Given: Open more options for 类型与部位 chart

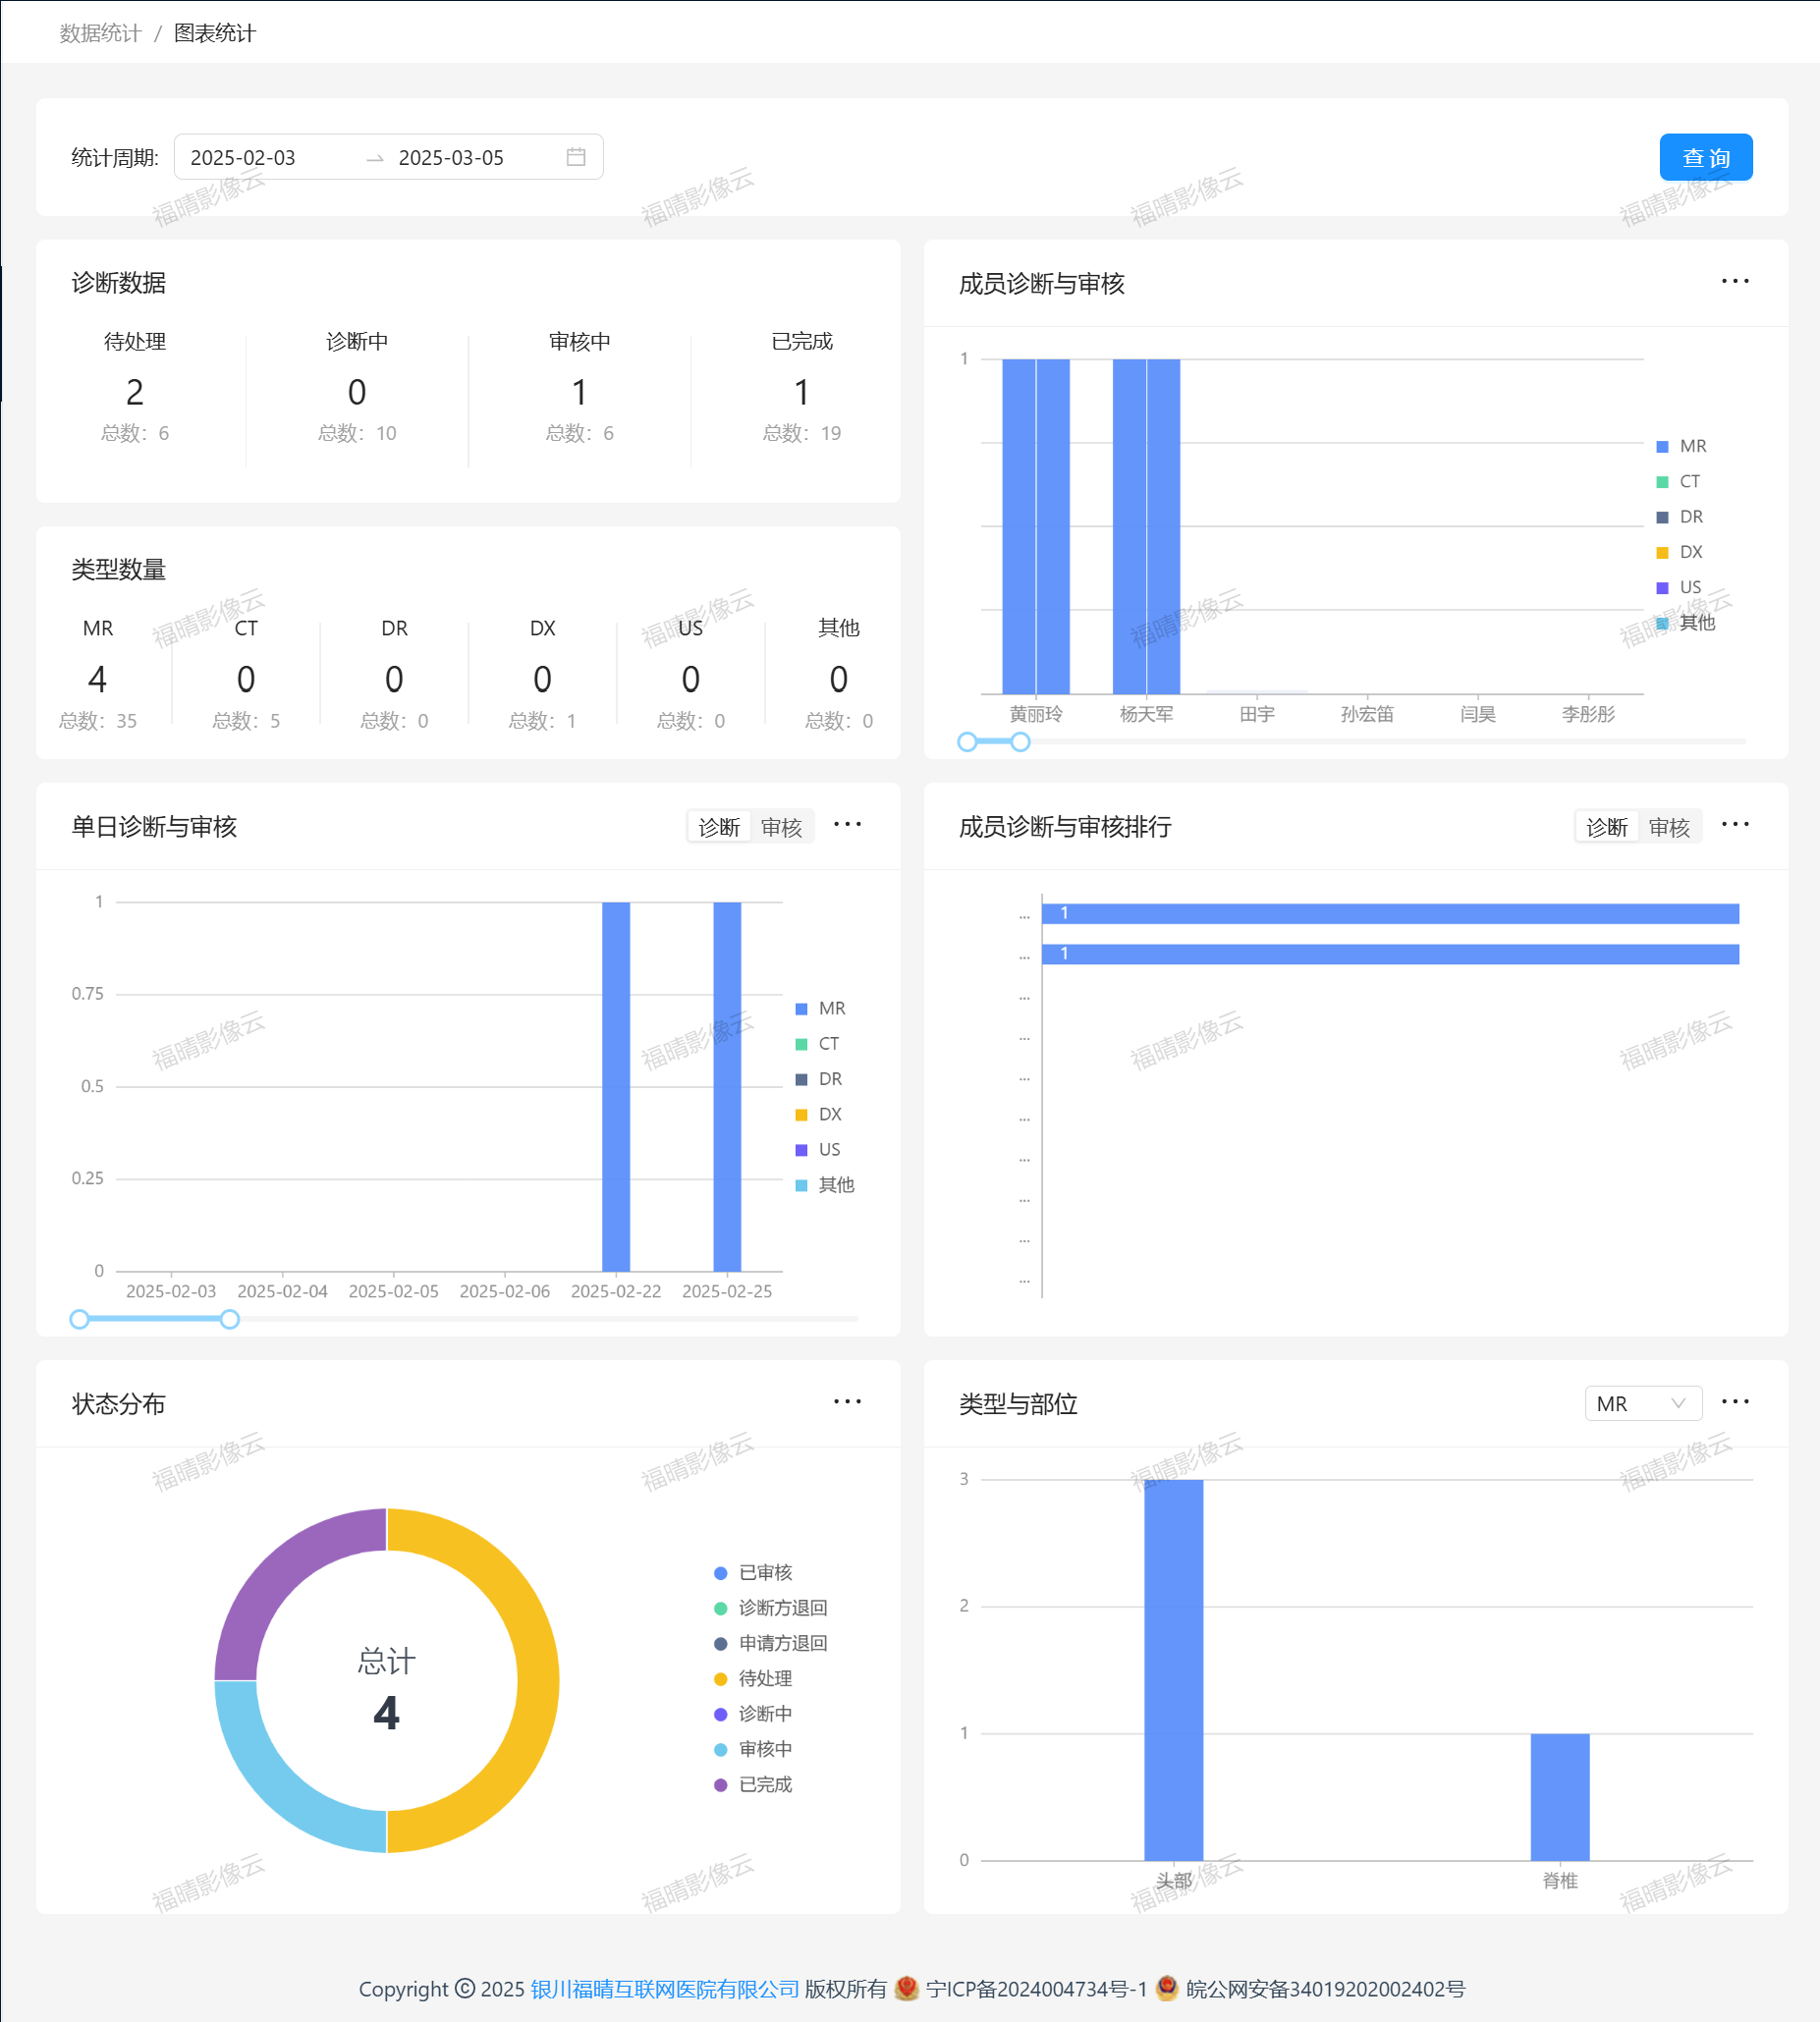Looking at the screenshot, I should 1734,1402.
